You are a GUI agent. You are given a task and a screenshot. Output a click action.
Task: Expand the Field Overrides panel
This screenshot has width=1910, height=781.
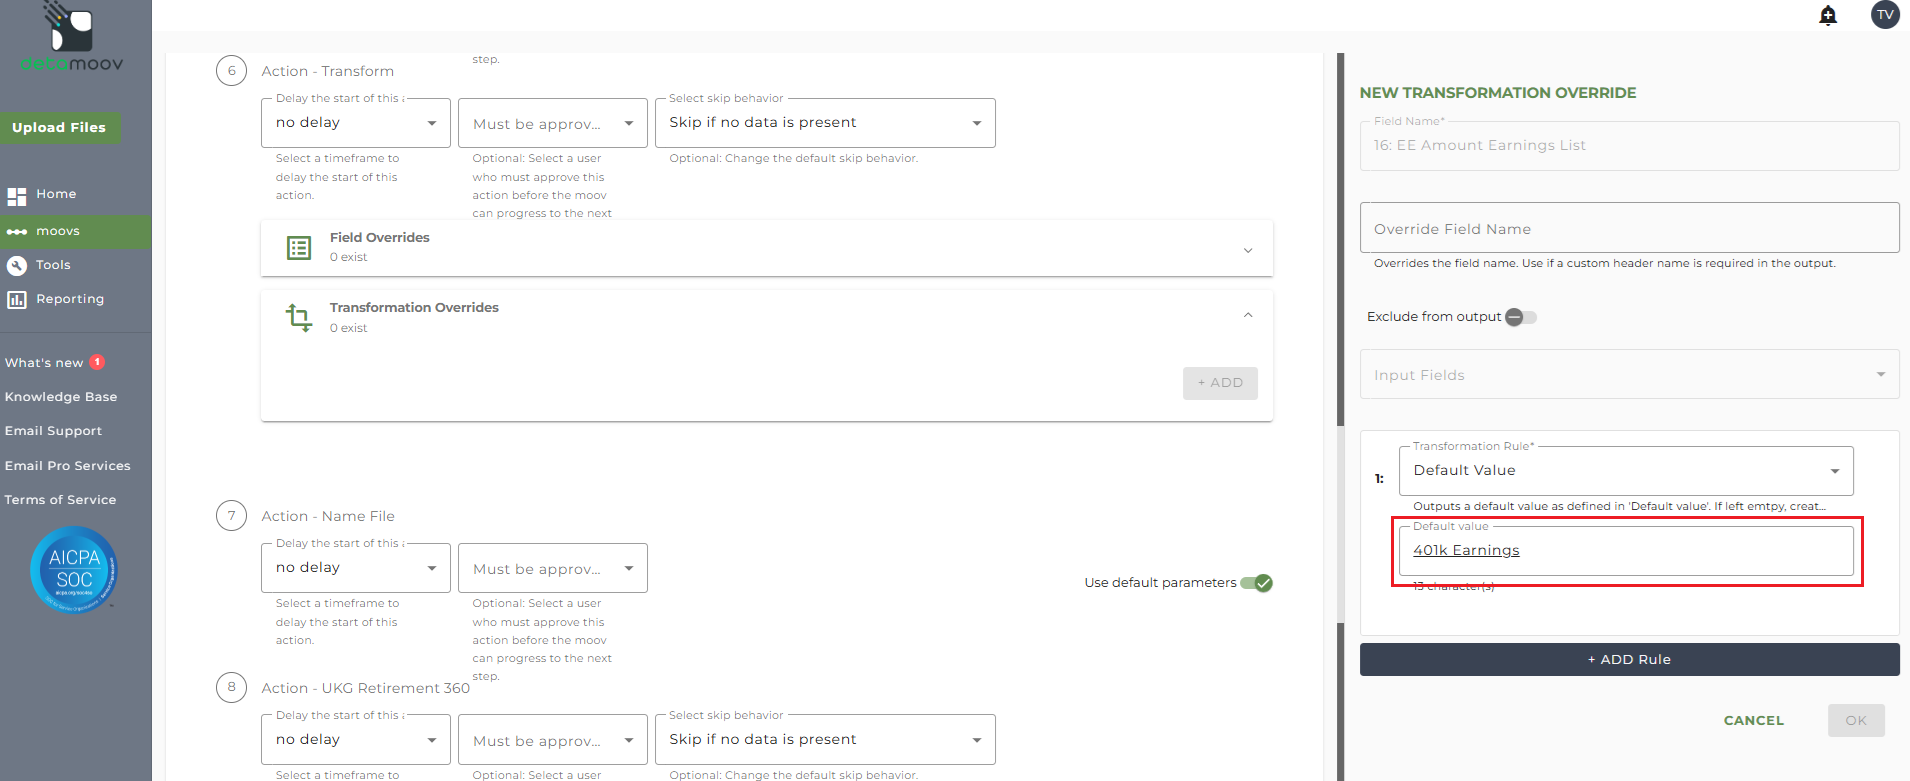pyautogui.click(x=1247, y=250)
